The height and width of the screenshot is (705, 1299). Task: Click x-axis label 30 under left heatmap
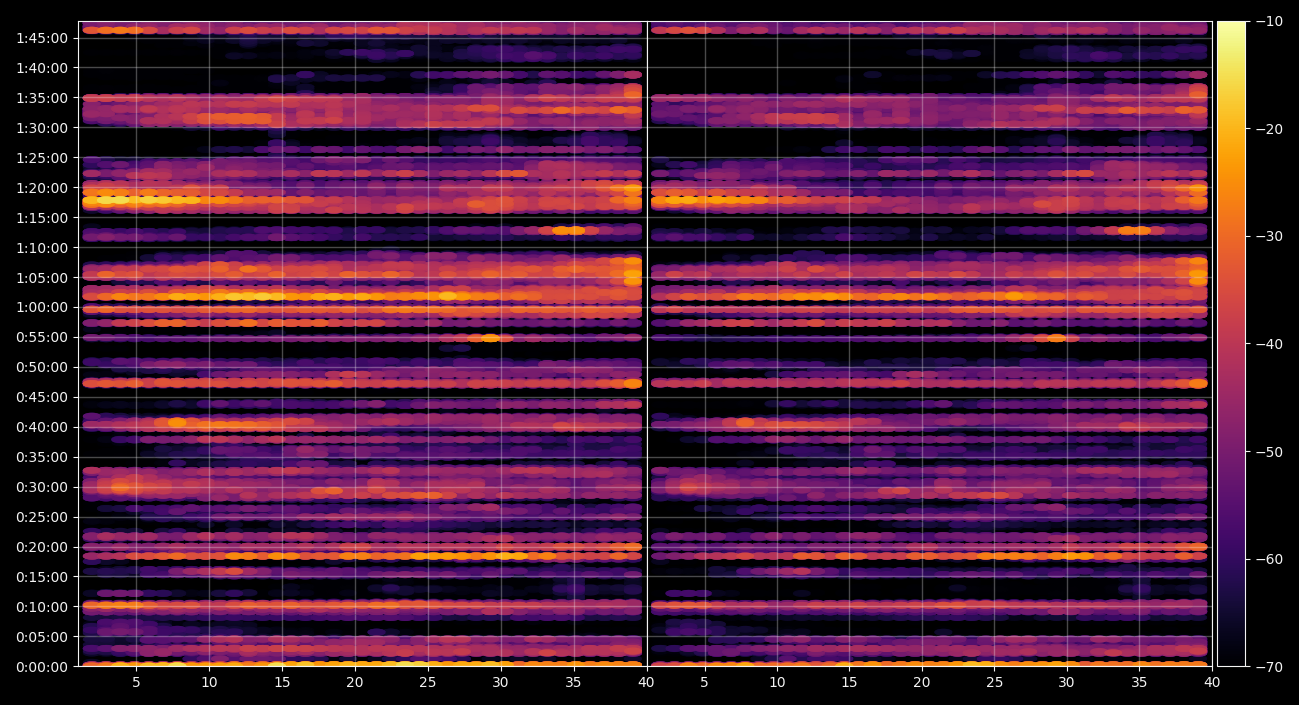[500, 682]
